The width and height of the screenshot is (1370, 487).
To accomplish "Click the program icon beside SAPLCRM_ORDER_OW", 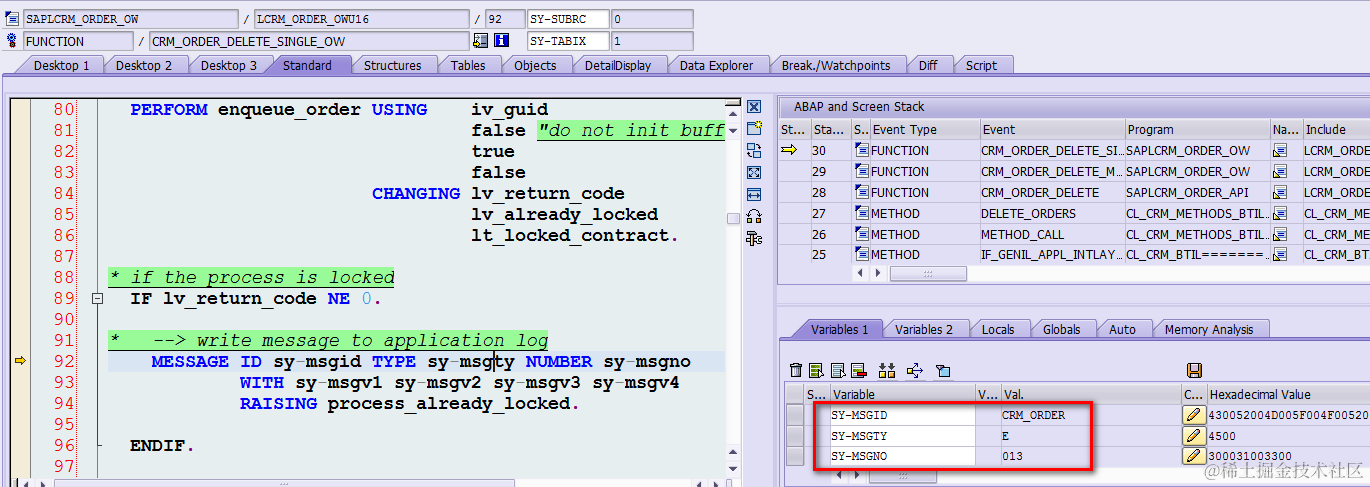I will [x=12, y=19].
